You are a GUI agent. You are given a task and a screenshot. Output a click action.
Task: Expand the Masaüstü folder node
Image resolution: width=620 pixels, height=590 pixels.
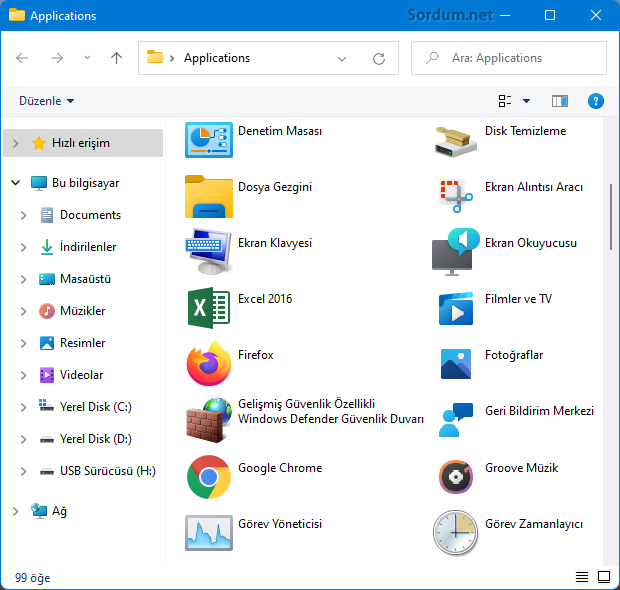(23, 279)
